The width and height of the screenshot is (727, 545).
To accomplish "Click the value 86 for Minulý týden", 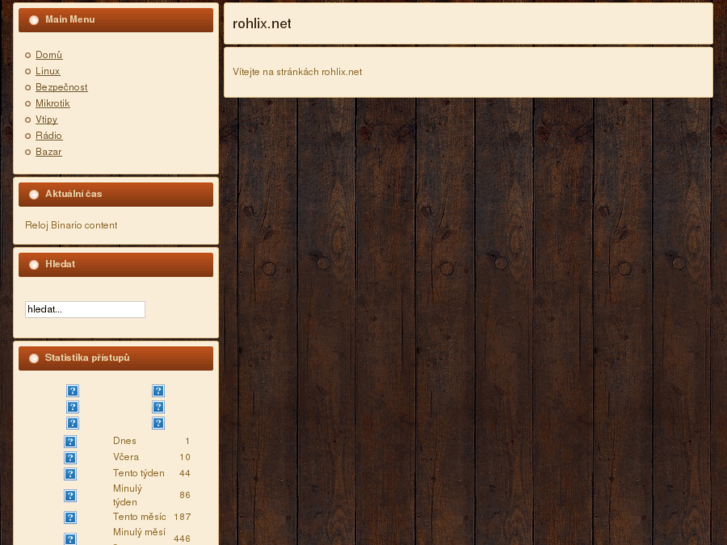I will point(185,495).
